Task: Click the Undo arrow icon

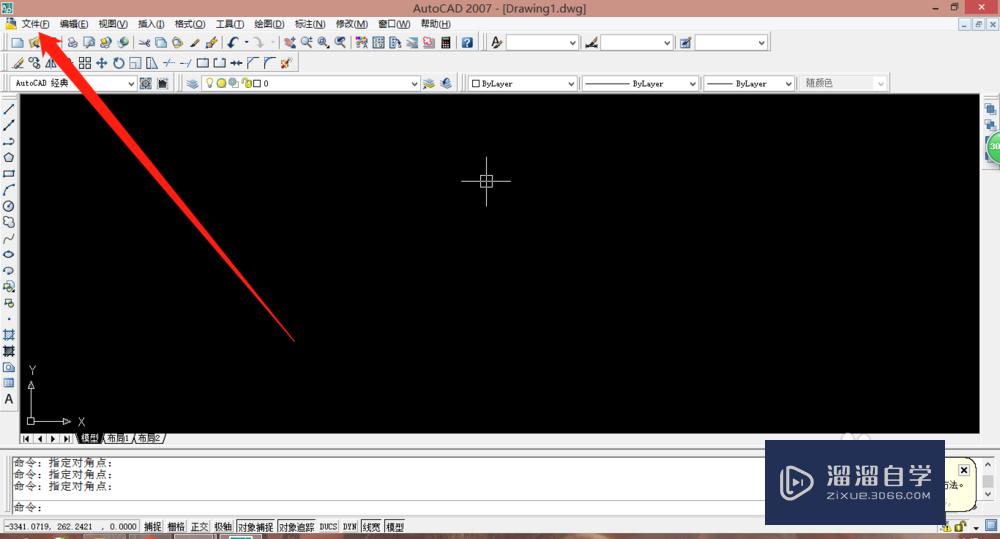Action: pyautogui.click(x=233, y=43)
